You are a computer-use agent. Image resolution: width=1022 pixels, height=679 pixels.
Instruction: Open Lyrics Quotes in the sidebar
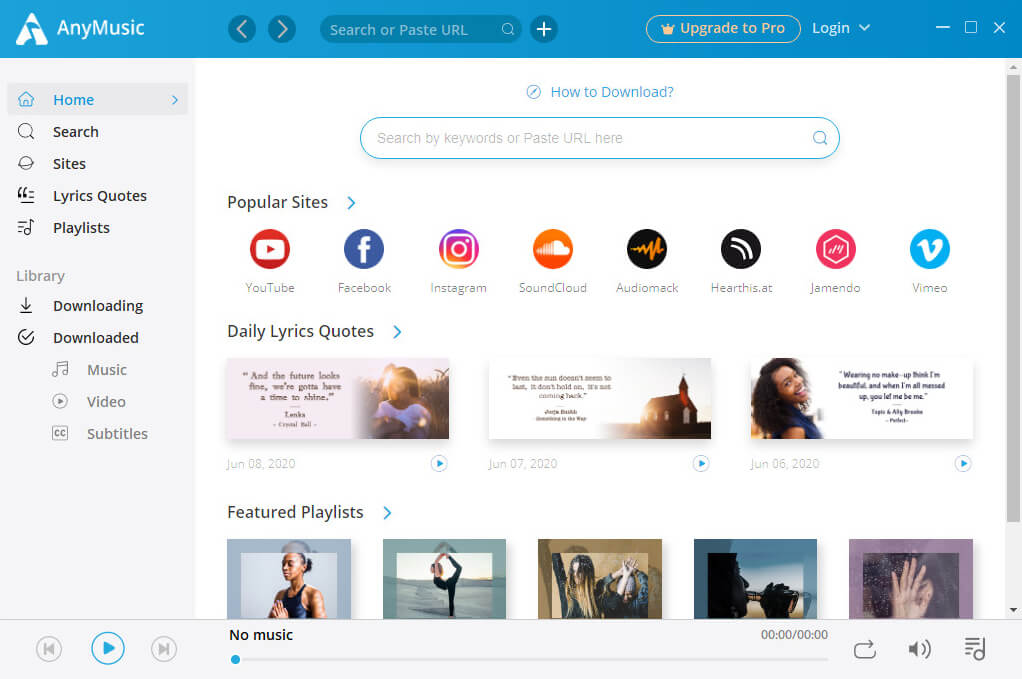coord(98,195)
